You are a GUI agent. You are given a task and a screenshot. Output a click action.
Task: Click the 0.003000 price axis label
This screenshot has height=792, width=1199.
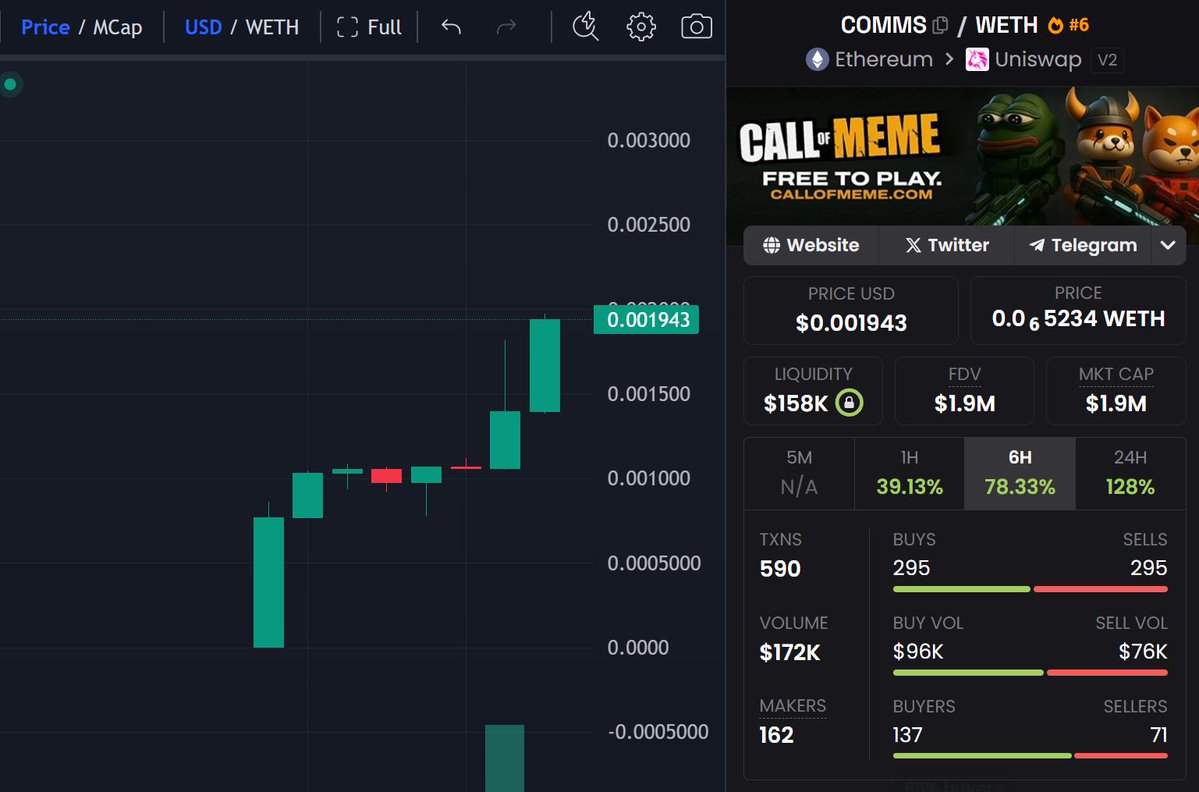pyautogui.click(x=648, y=141)
